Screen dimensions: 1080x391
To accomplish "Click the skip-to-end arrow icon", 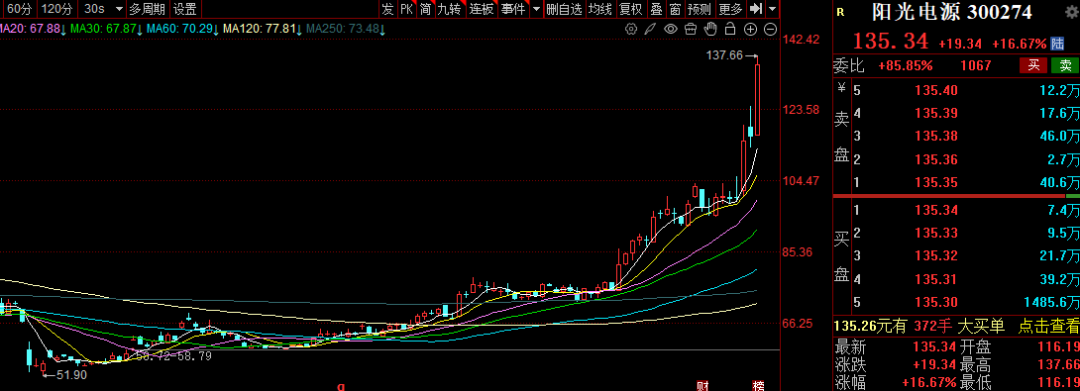I will [756, 9].
